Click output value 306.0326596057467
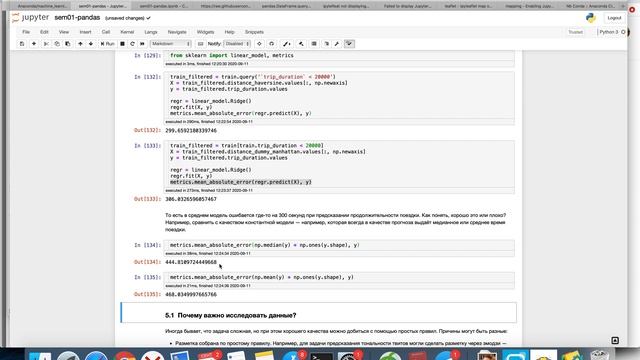 click(x=191, y=199)
